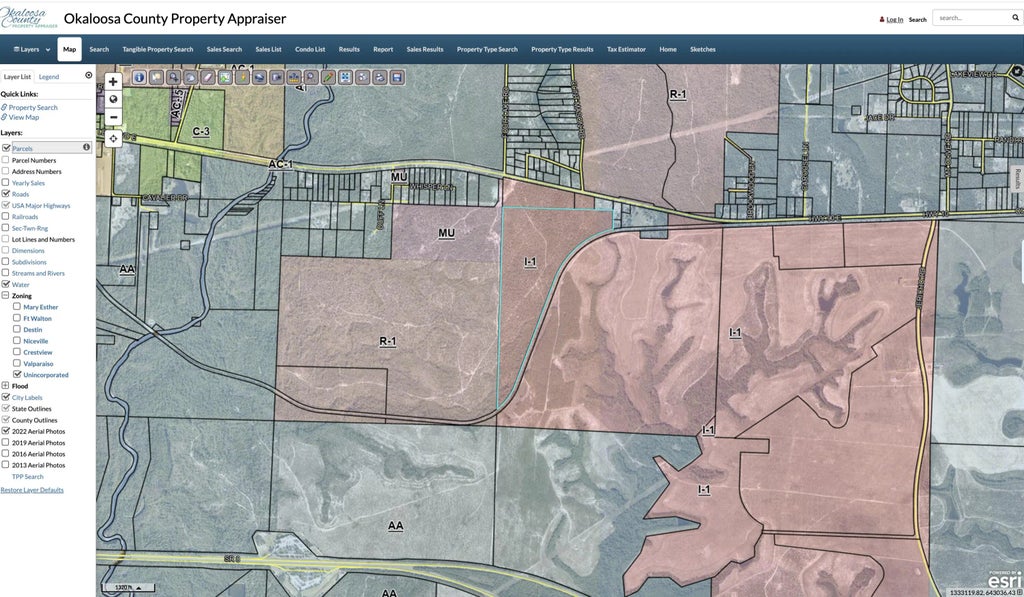1024x597 pixels.
Task: Use the eraser tool to clear map graphics
Action: click(x=208, y=77)
